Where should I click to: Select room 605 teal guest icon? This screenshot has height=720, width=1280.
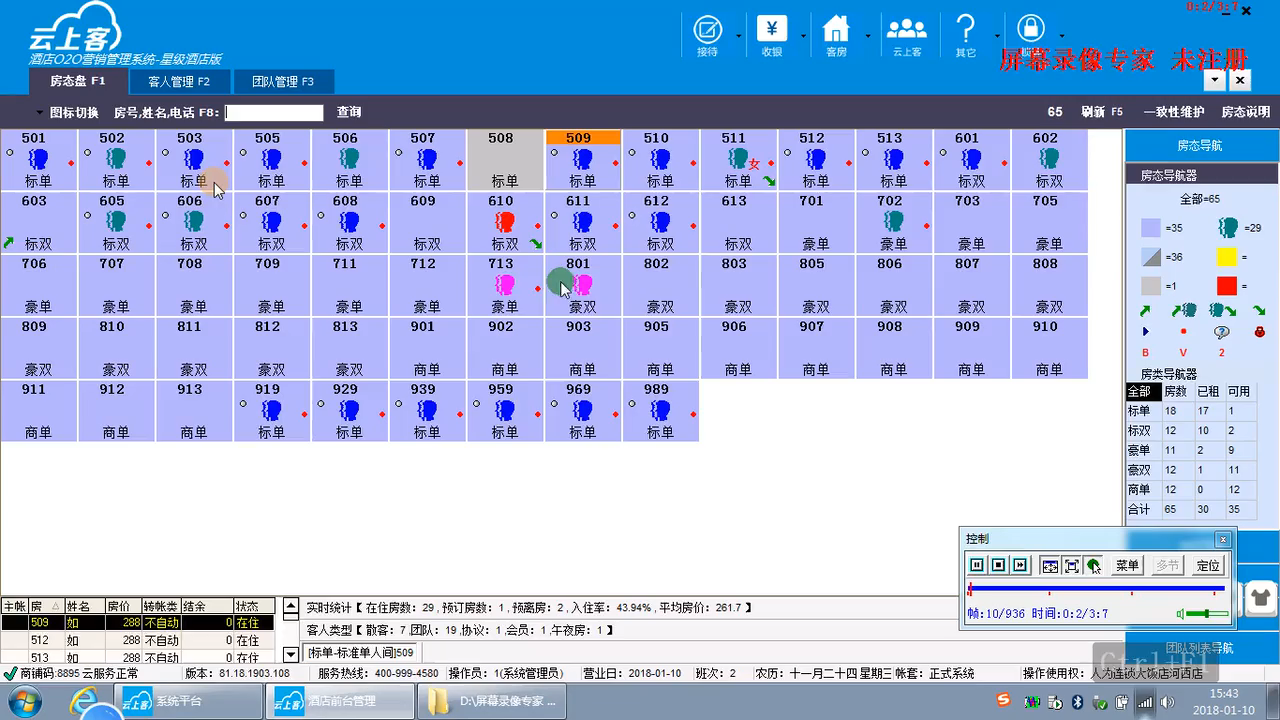(x=116, y=221)
